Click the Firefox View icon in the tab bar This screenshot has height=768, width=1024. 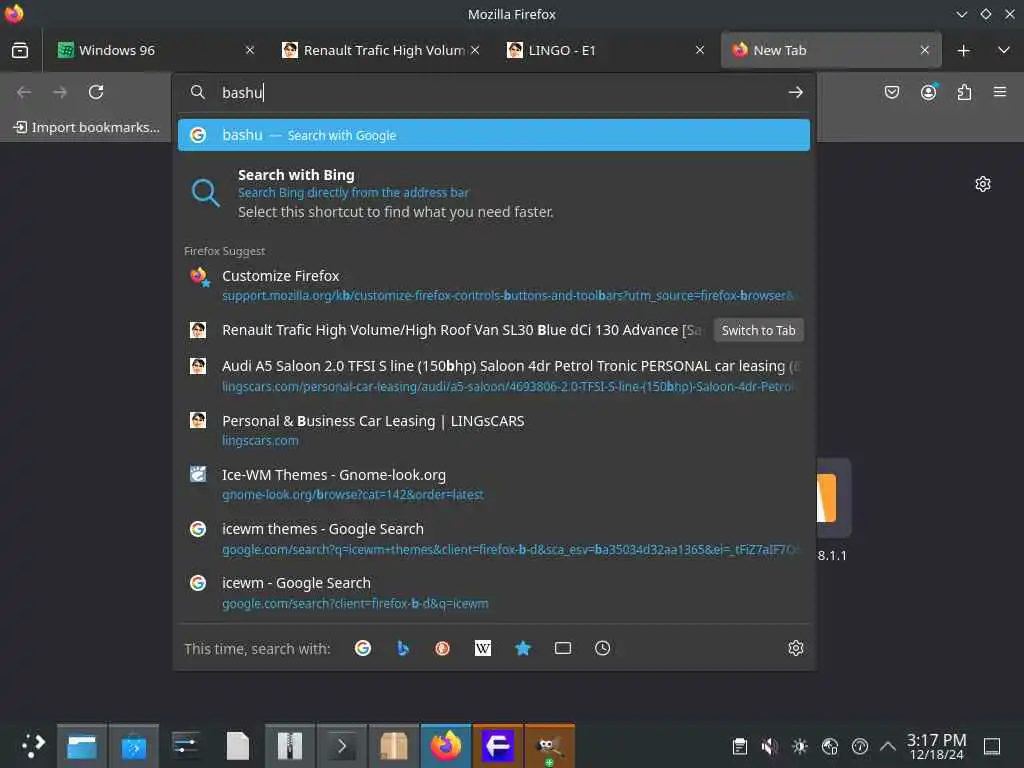point(20,50)
